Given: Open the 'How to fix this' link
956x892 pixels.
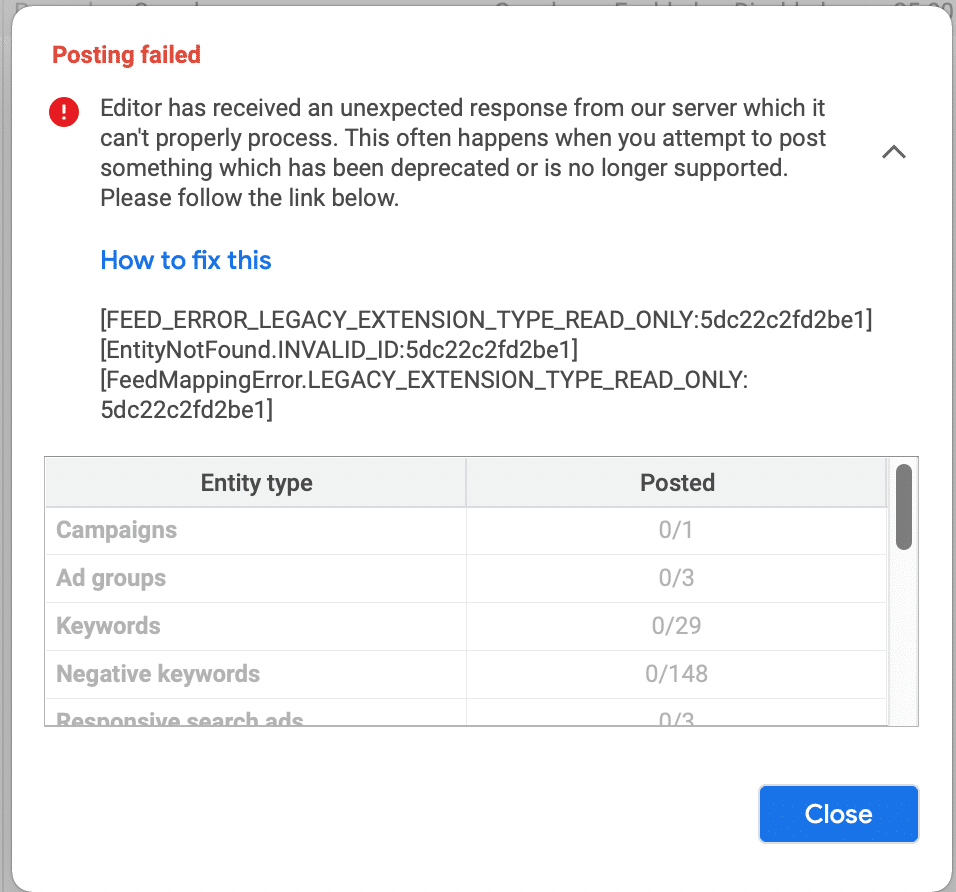Looking at the screenshot, I should click(x=185, y=260).
